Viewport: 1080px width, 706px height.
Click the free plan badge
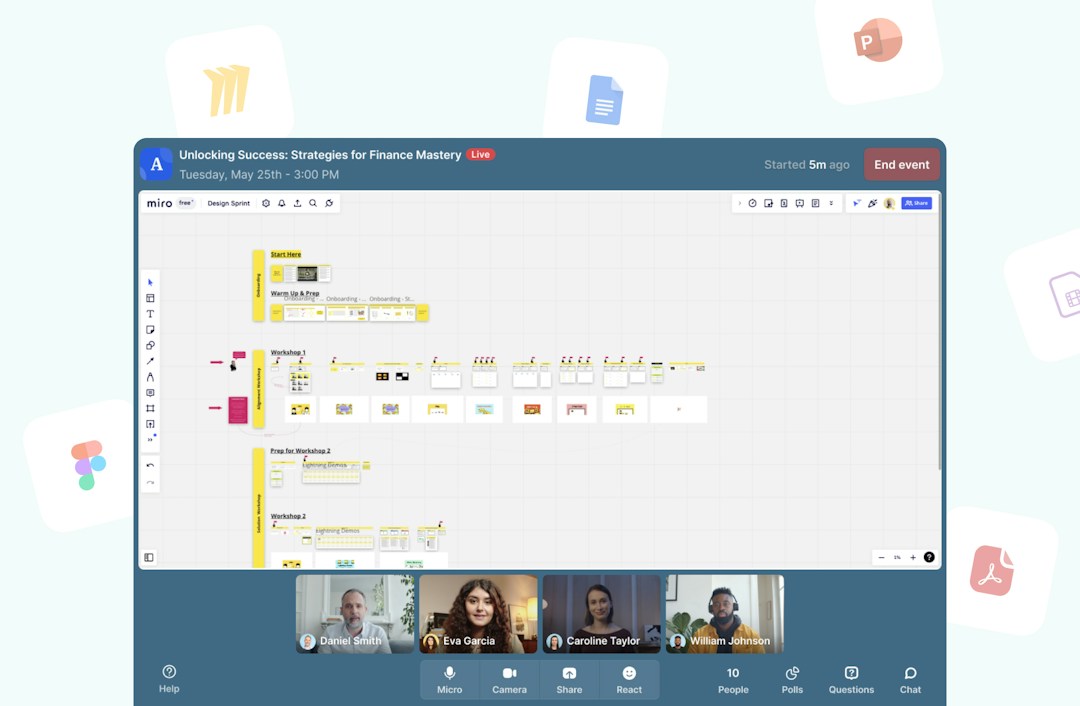(186, 203)
